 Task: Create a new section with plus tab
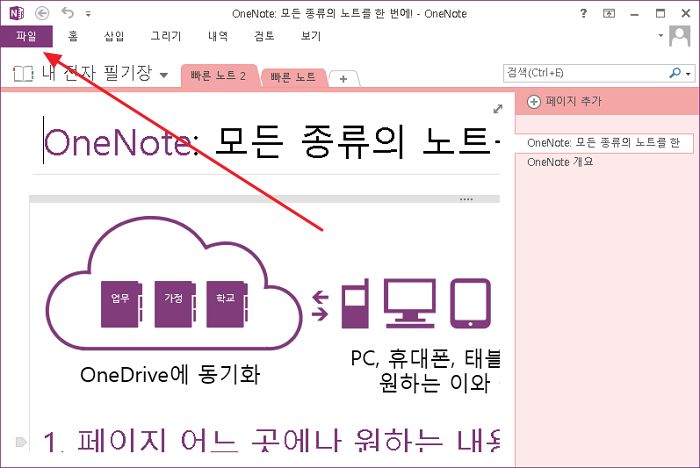pyautogui.click(x=343, y=79)
